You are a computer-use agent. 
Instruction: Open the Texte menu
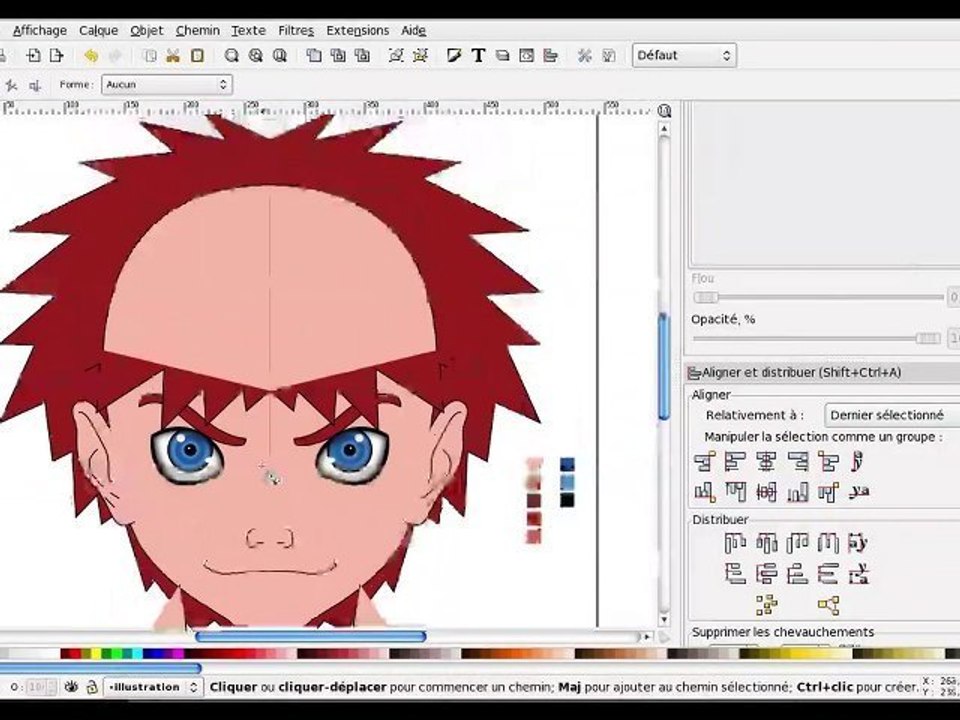[x=249, y=30]
